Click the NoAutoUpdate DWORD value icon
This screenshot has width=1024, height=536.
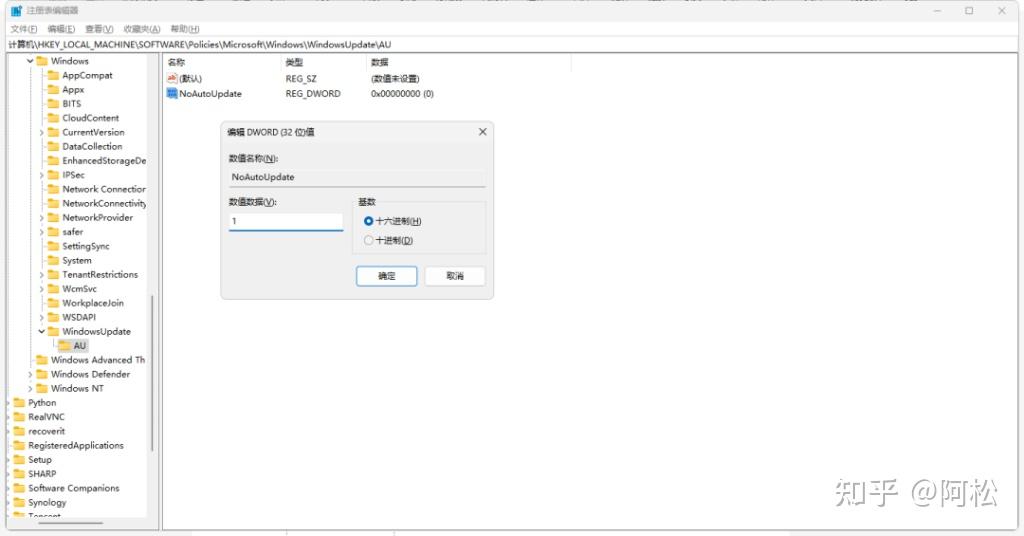(x=172, y=94)
